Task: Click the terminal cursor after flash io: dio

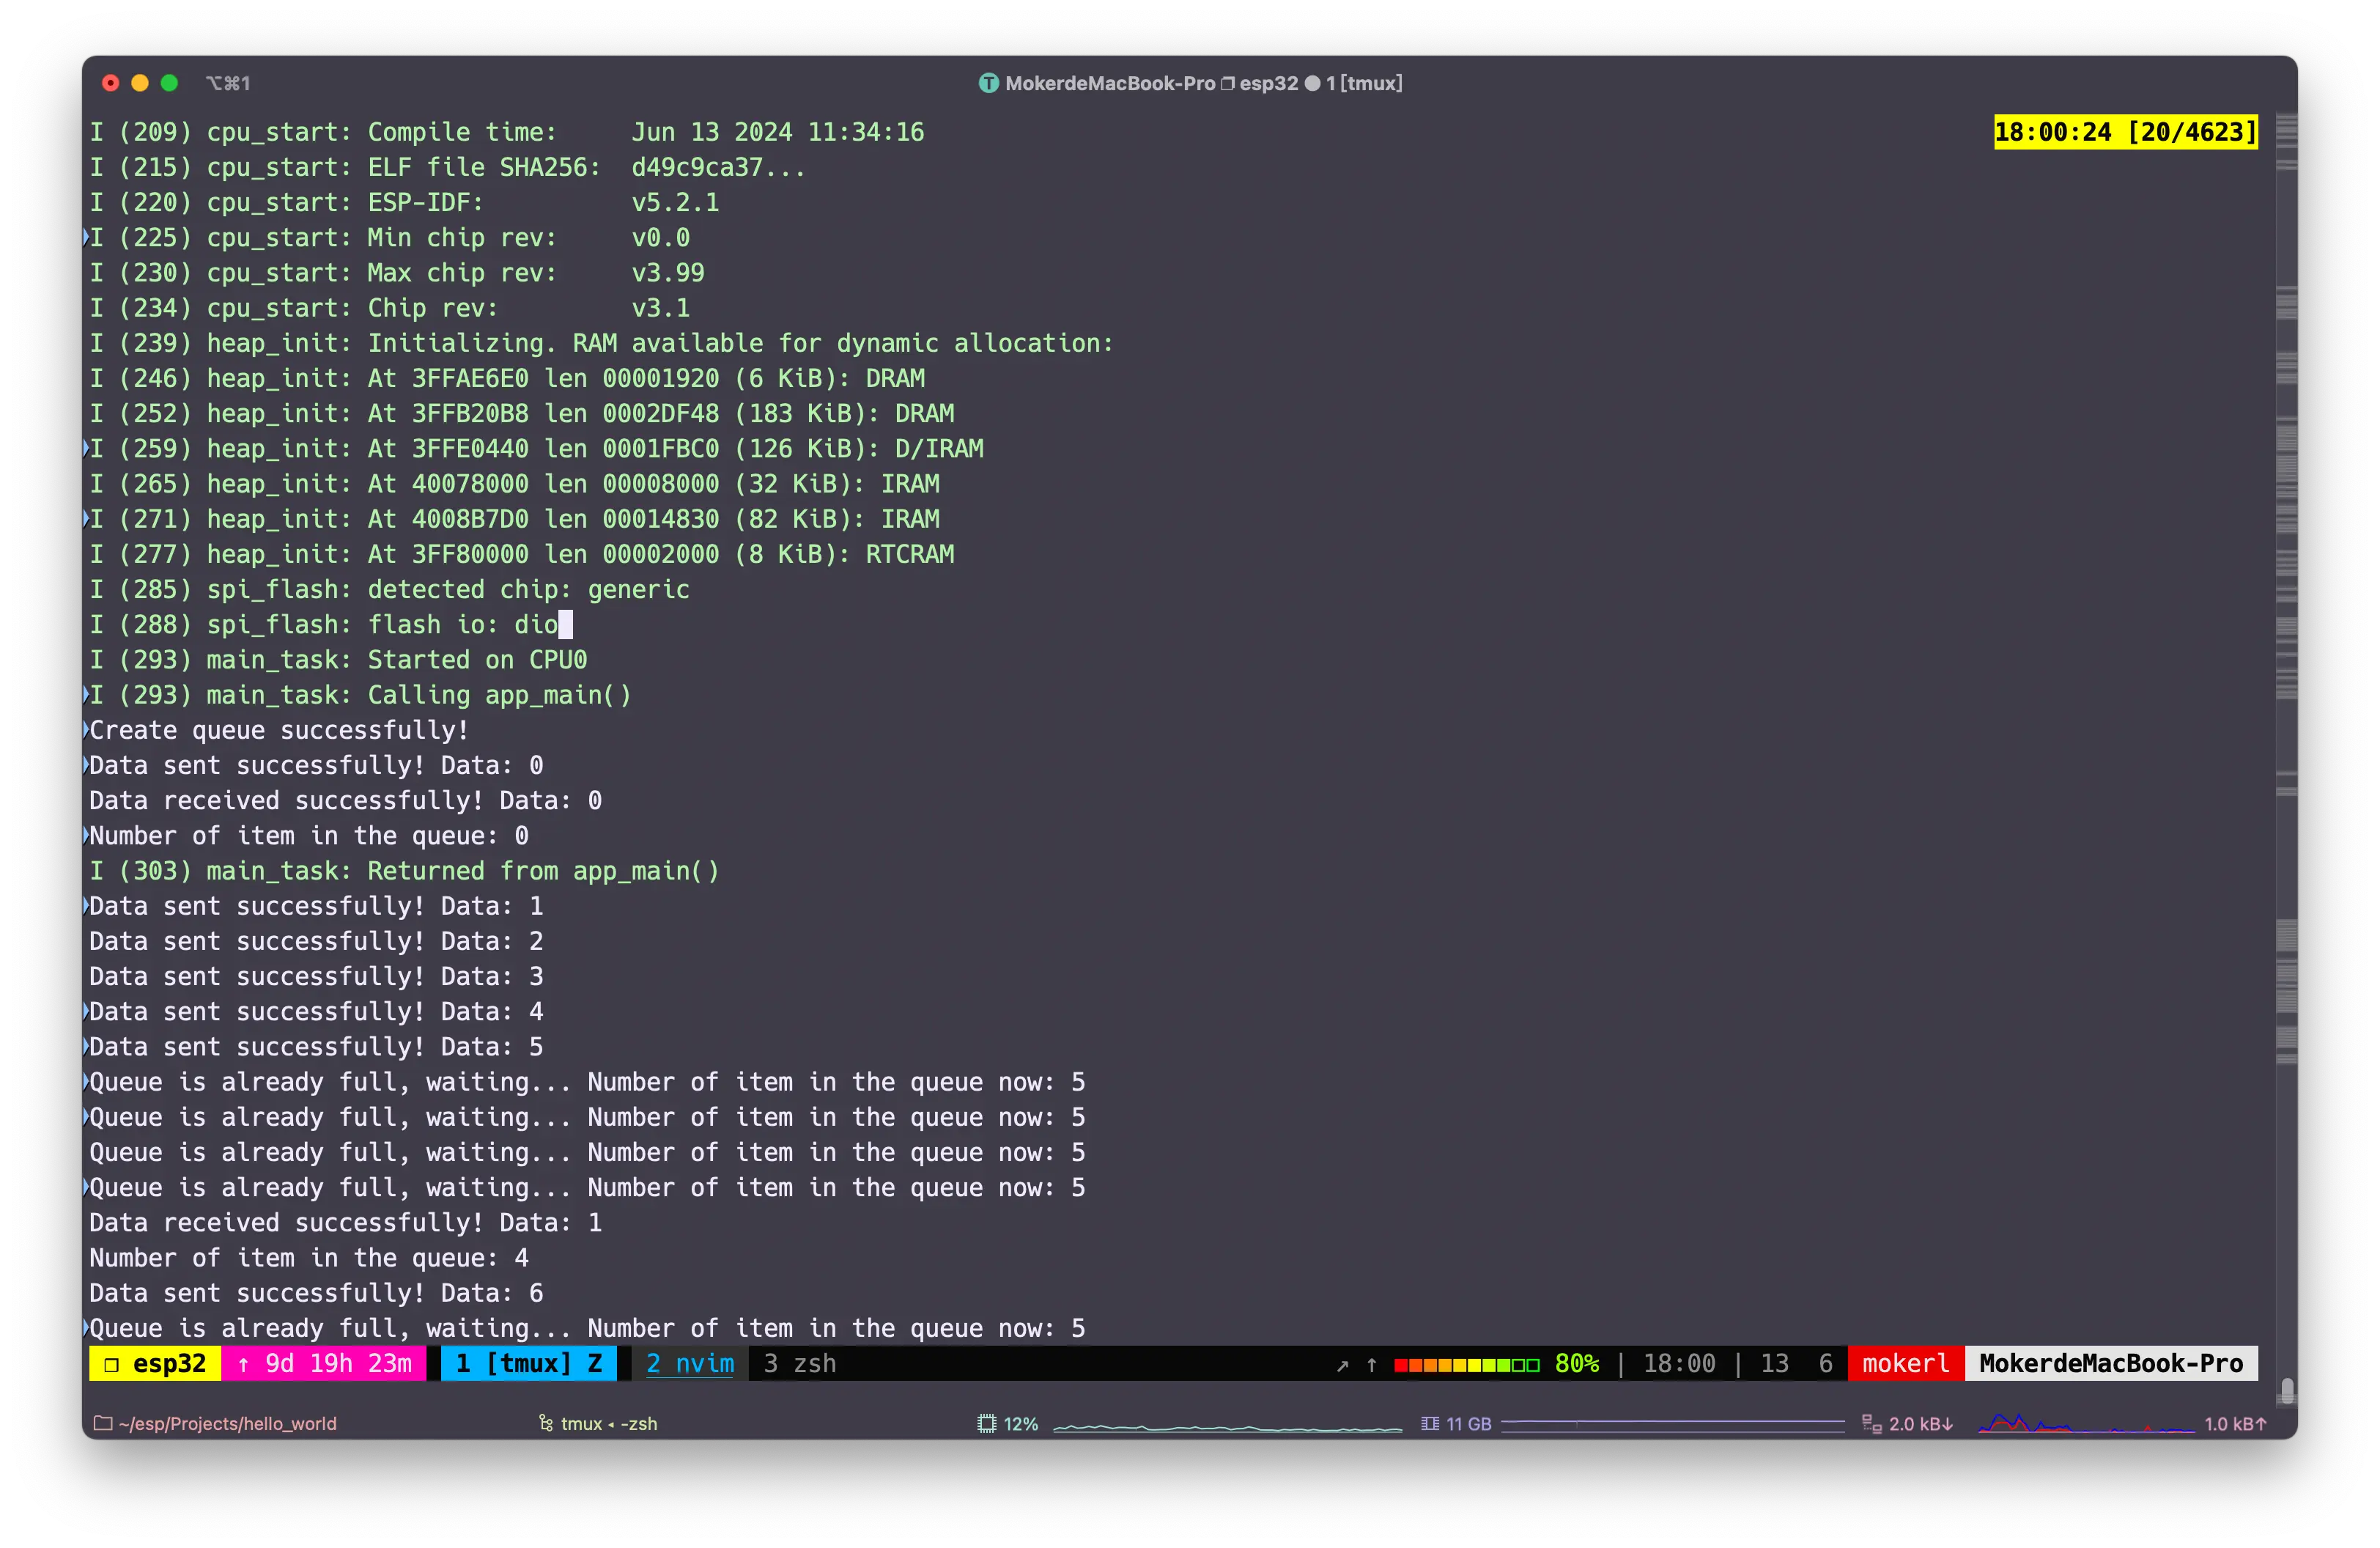Action: (566, 624)
